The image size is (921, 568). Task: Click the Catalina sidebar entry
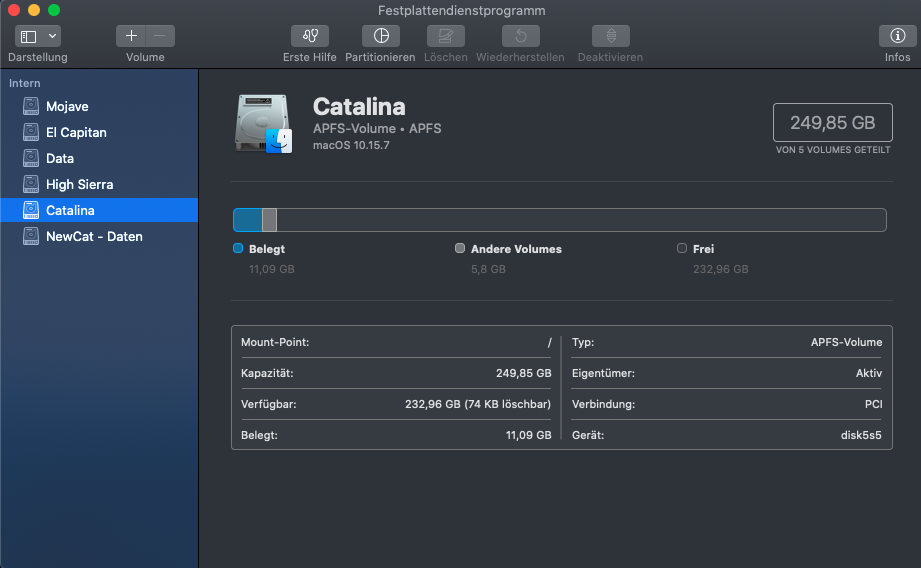click(70, 210)
